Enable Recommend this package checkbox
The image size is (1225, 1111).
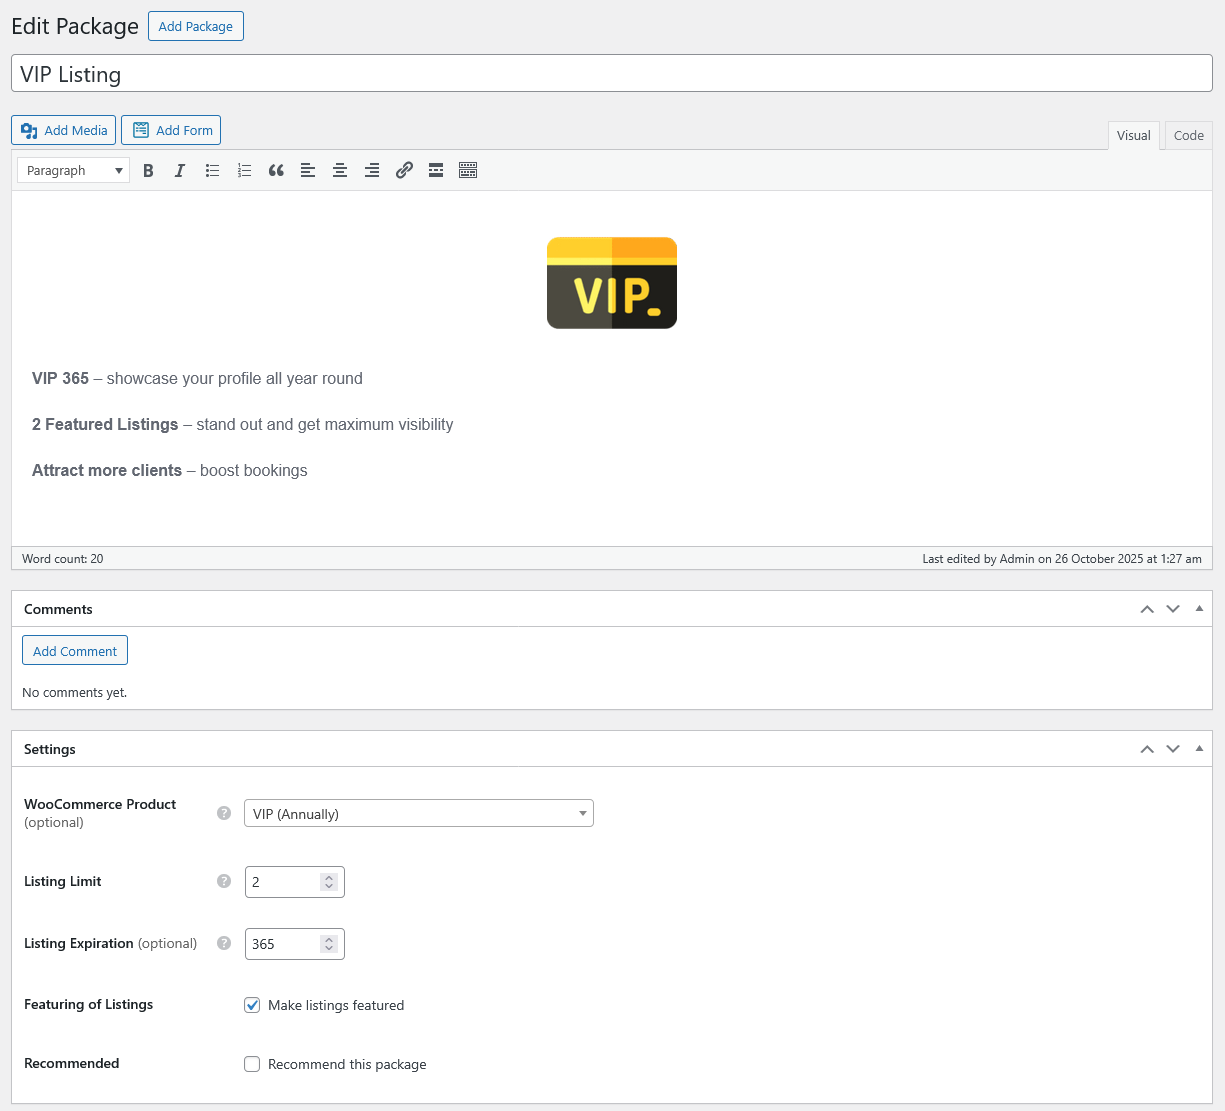pos(252,1064)
